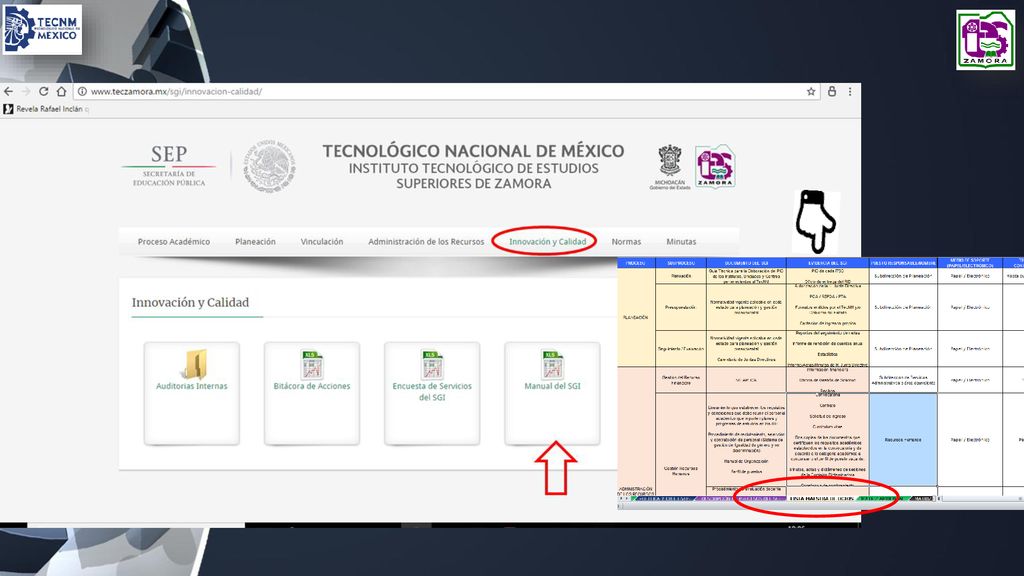This screenshot has height=576, width=1024.
Task: Open Encuesta de Servicios XLS icon
Action: pyautogui.click(x=432, y=364)
